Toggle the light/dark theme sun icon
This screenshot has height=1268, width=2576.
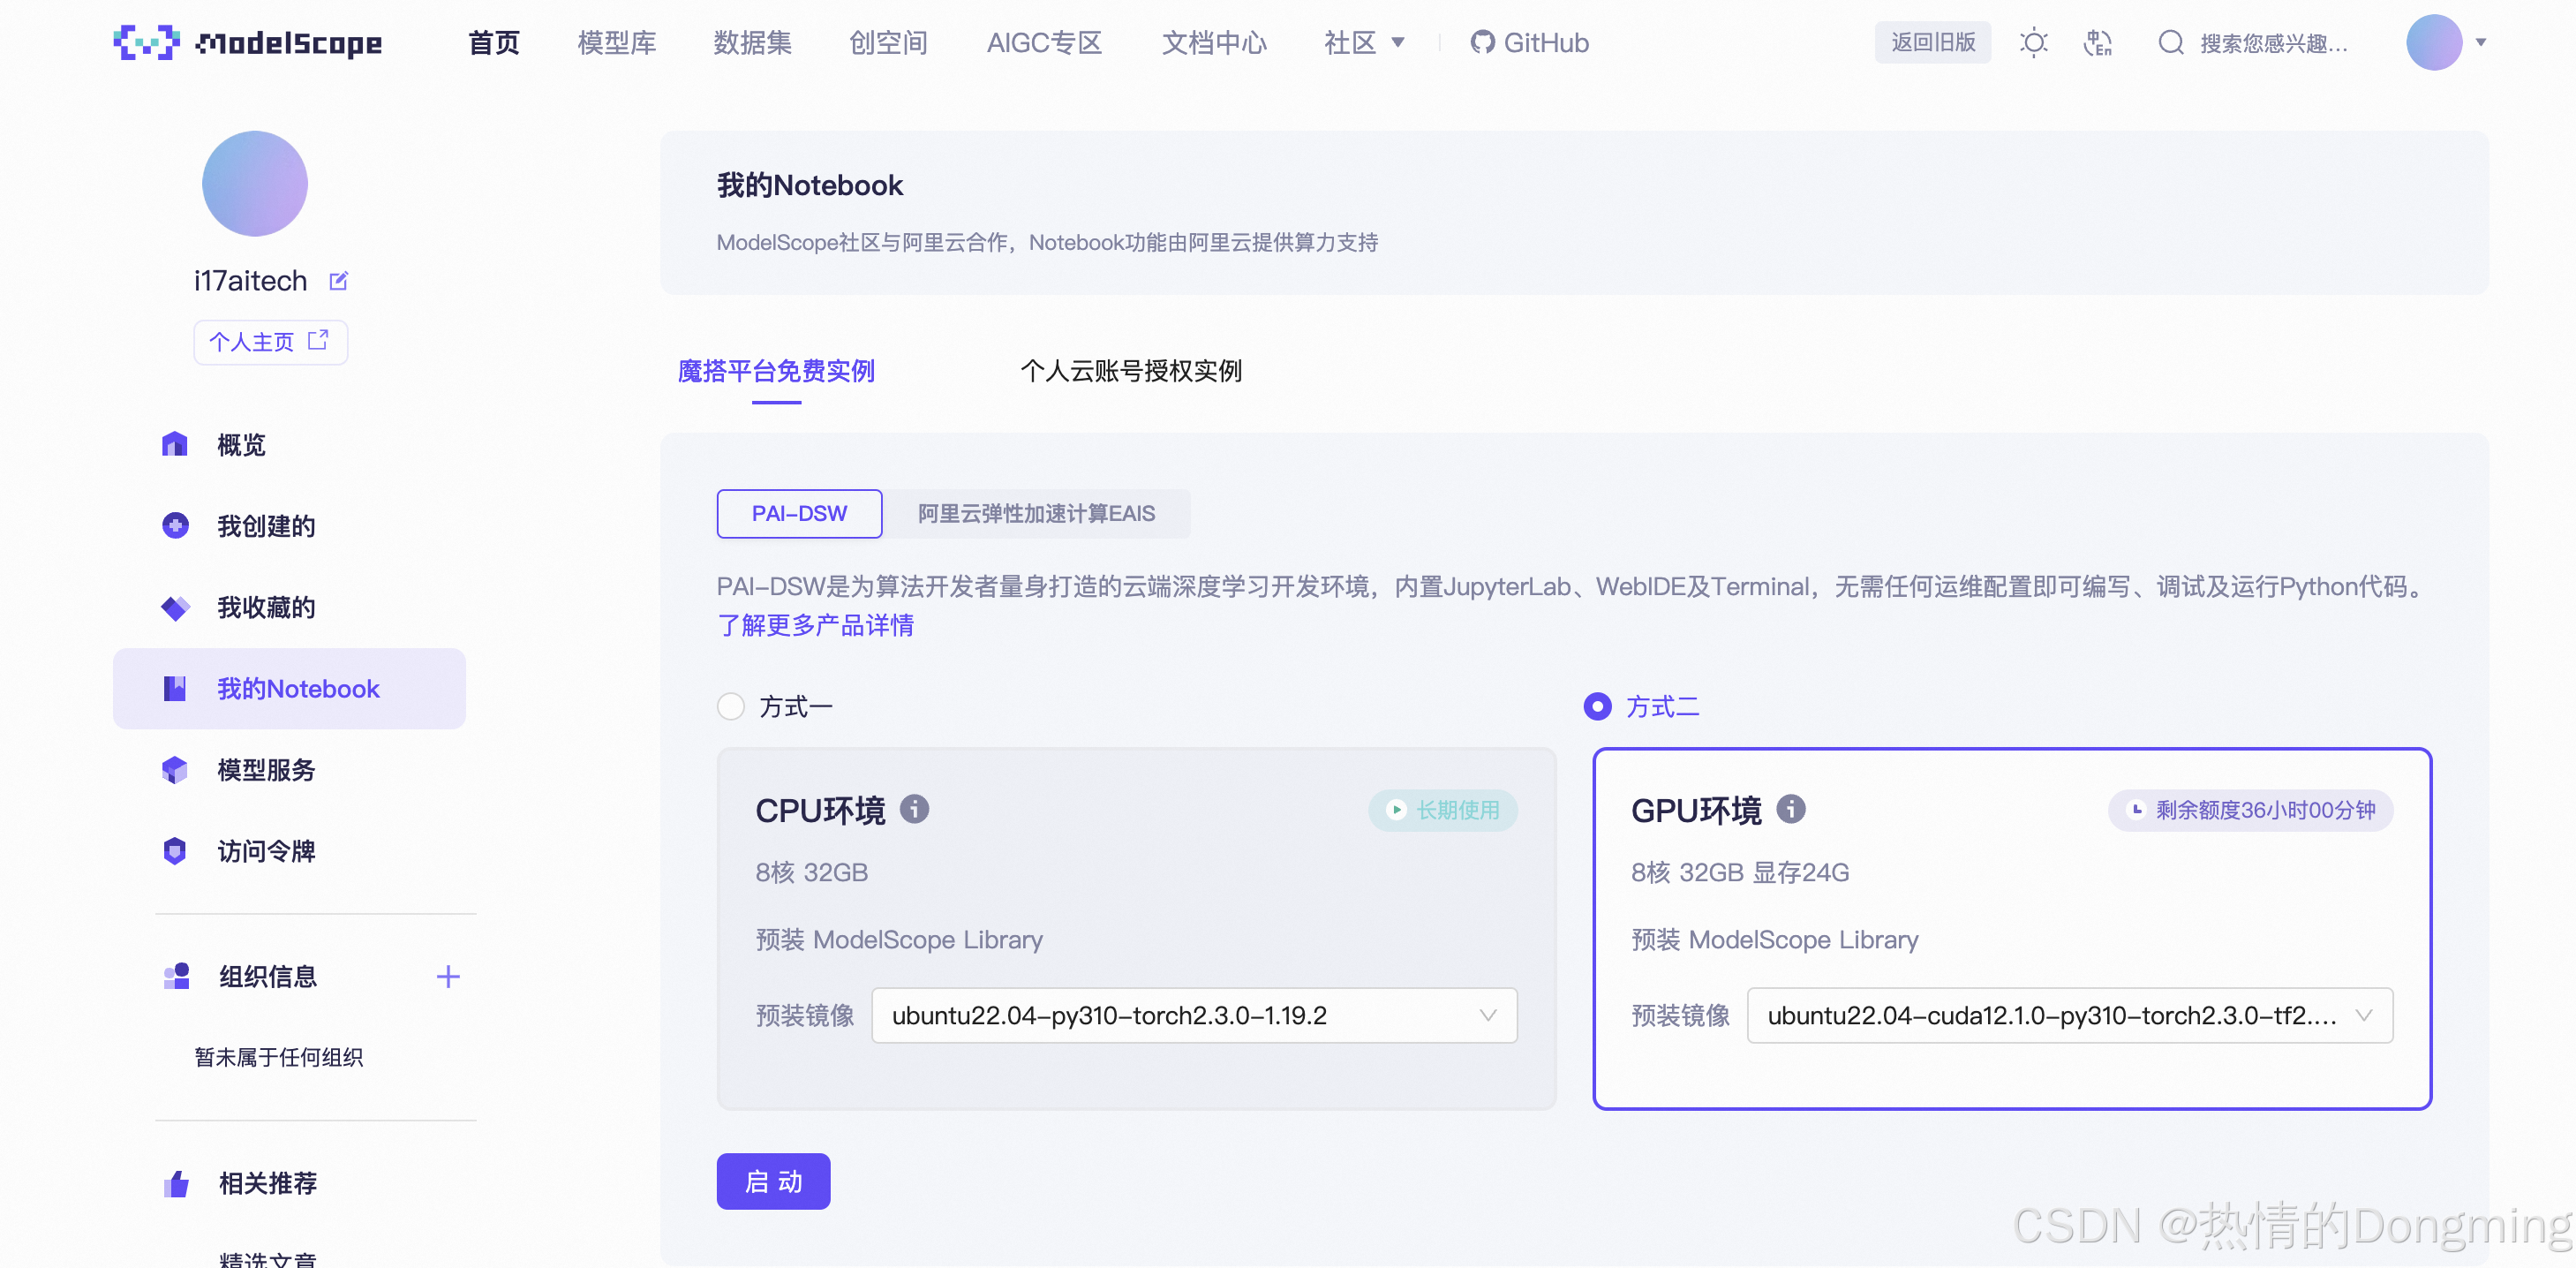click(x=2033, y=43)
